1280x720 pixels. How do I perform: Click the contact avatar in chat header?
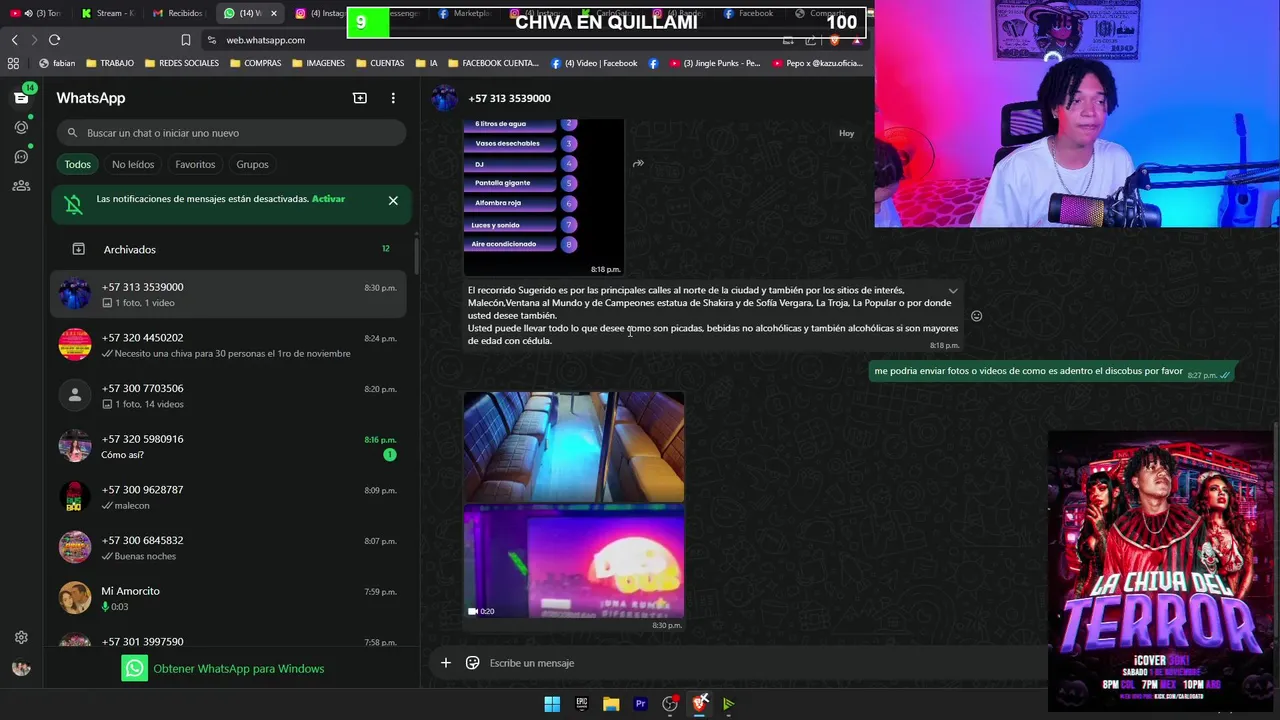coord(444,98)
